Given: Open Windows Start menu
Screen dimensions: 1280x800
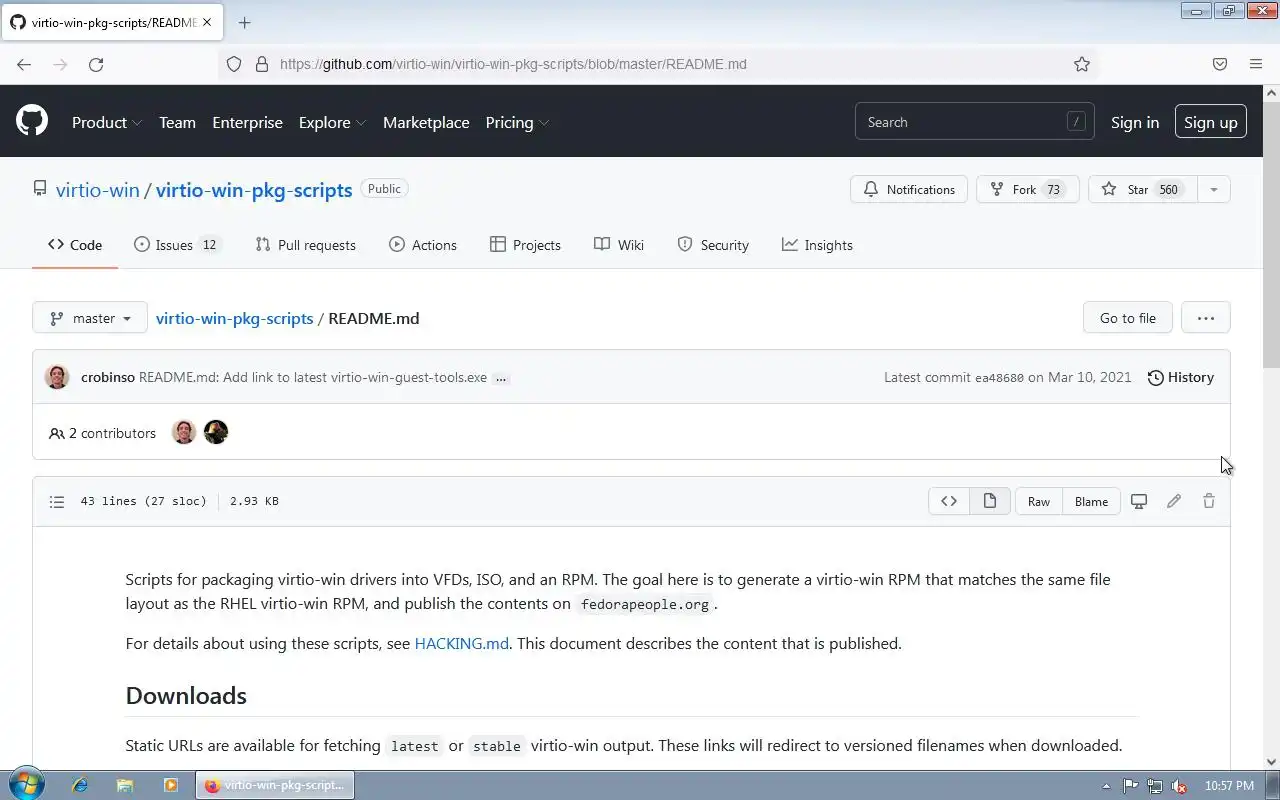Looking at the screenshot, I should tap(25, 785).
